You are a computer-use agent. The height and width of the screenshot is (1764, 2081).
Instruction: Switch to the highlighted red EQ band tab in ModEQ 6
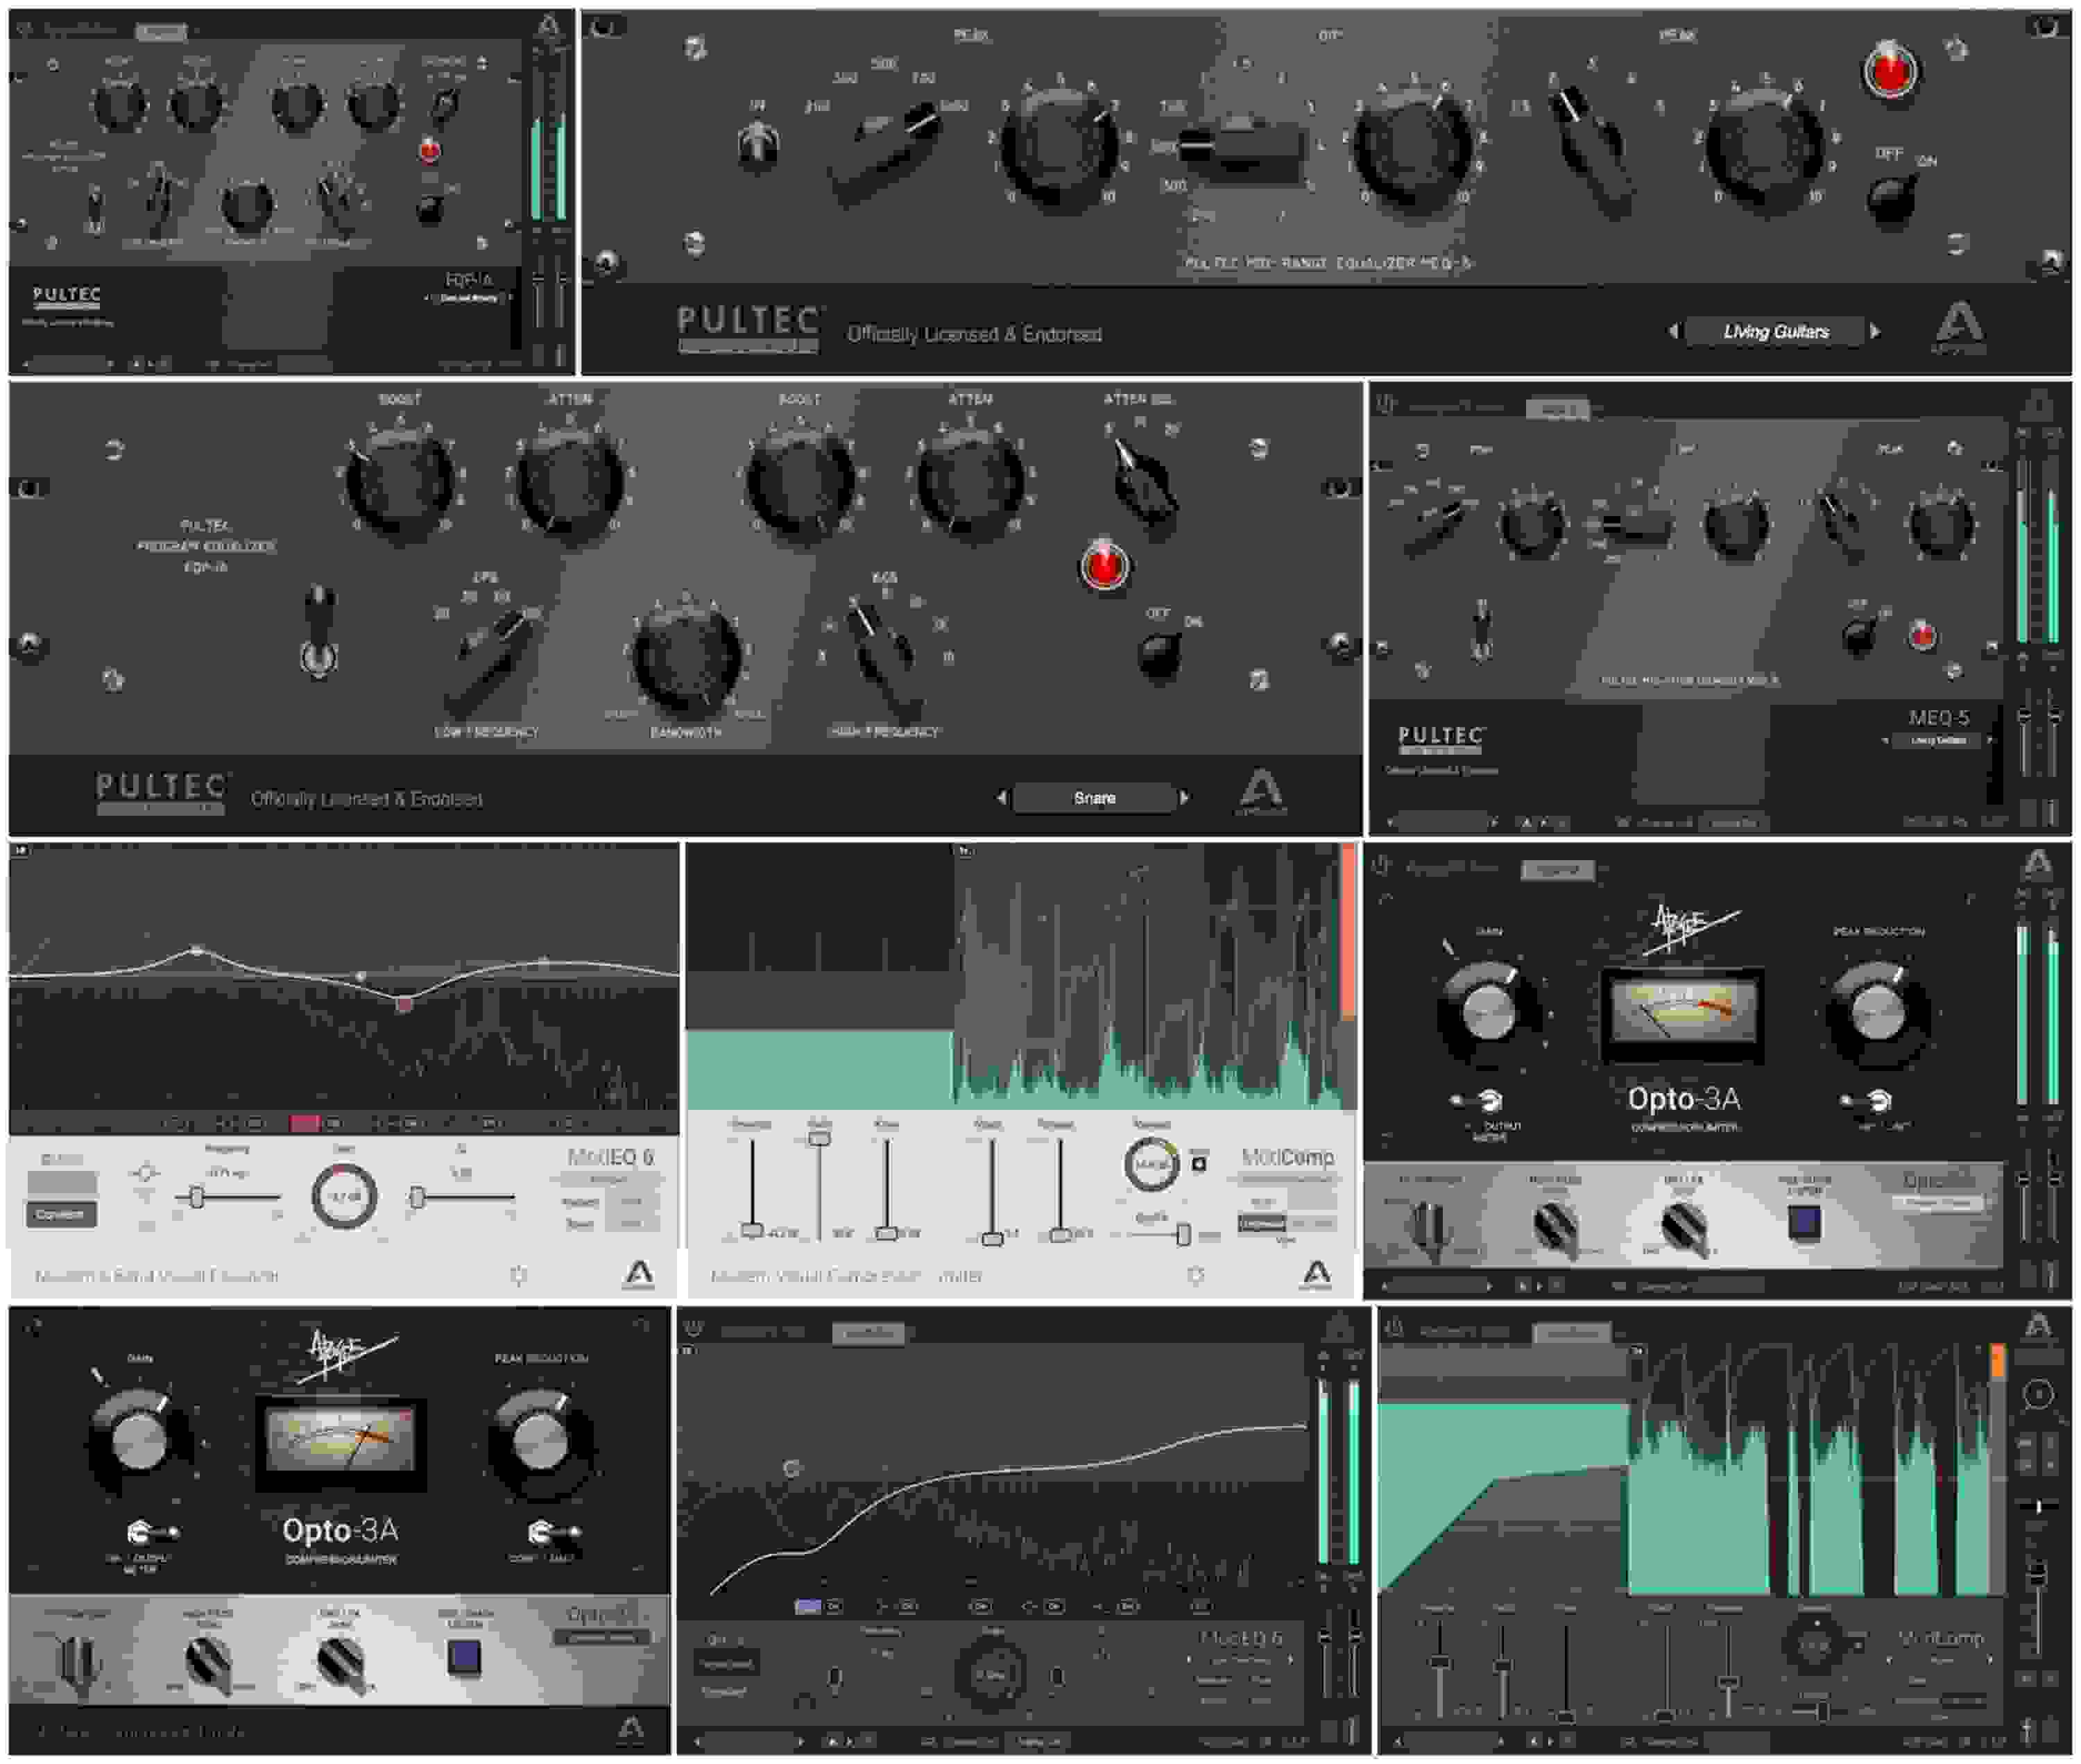(x=305, y=1122)
